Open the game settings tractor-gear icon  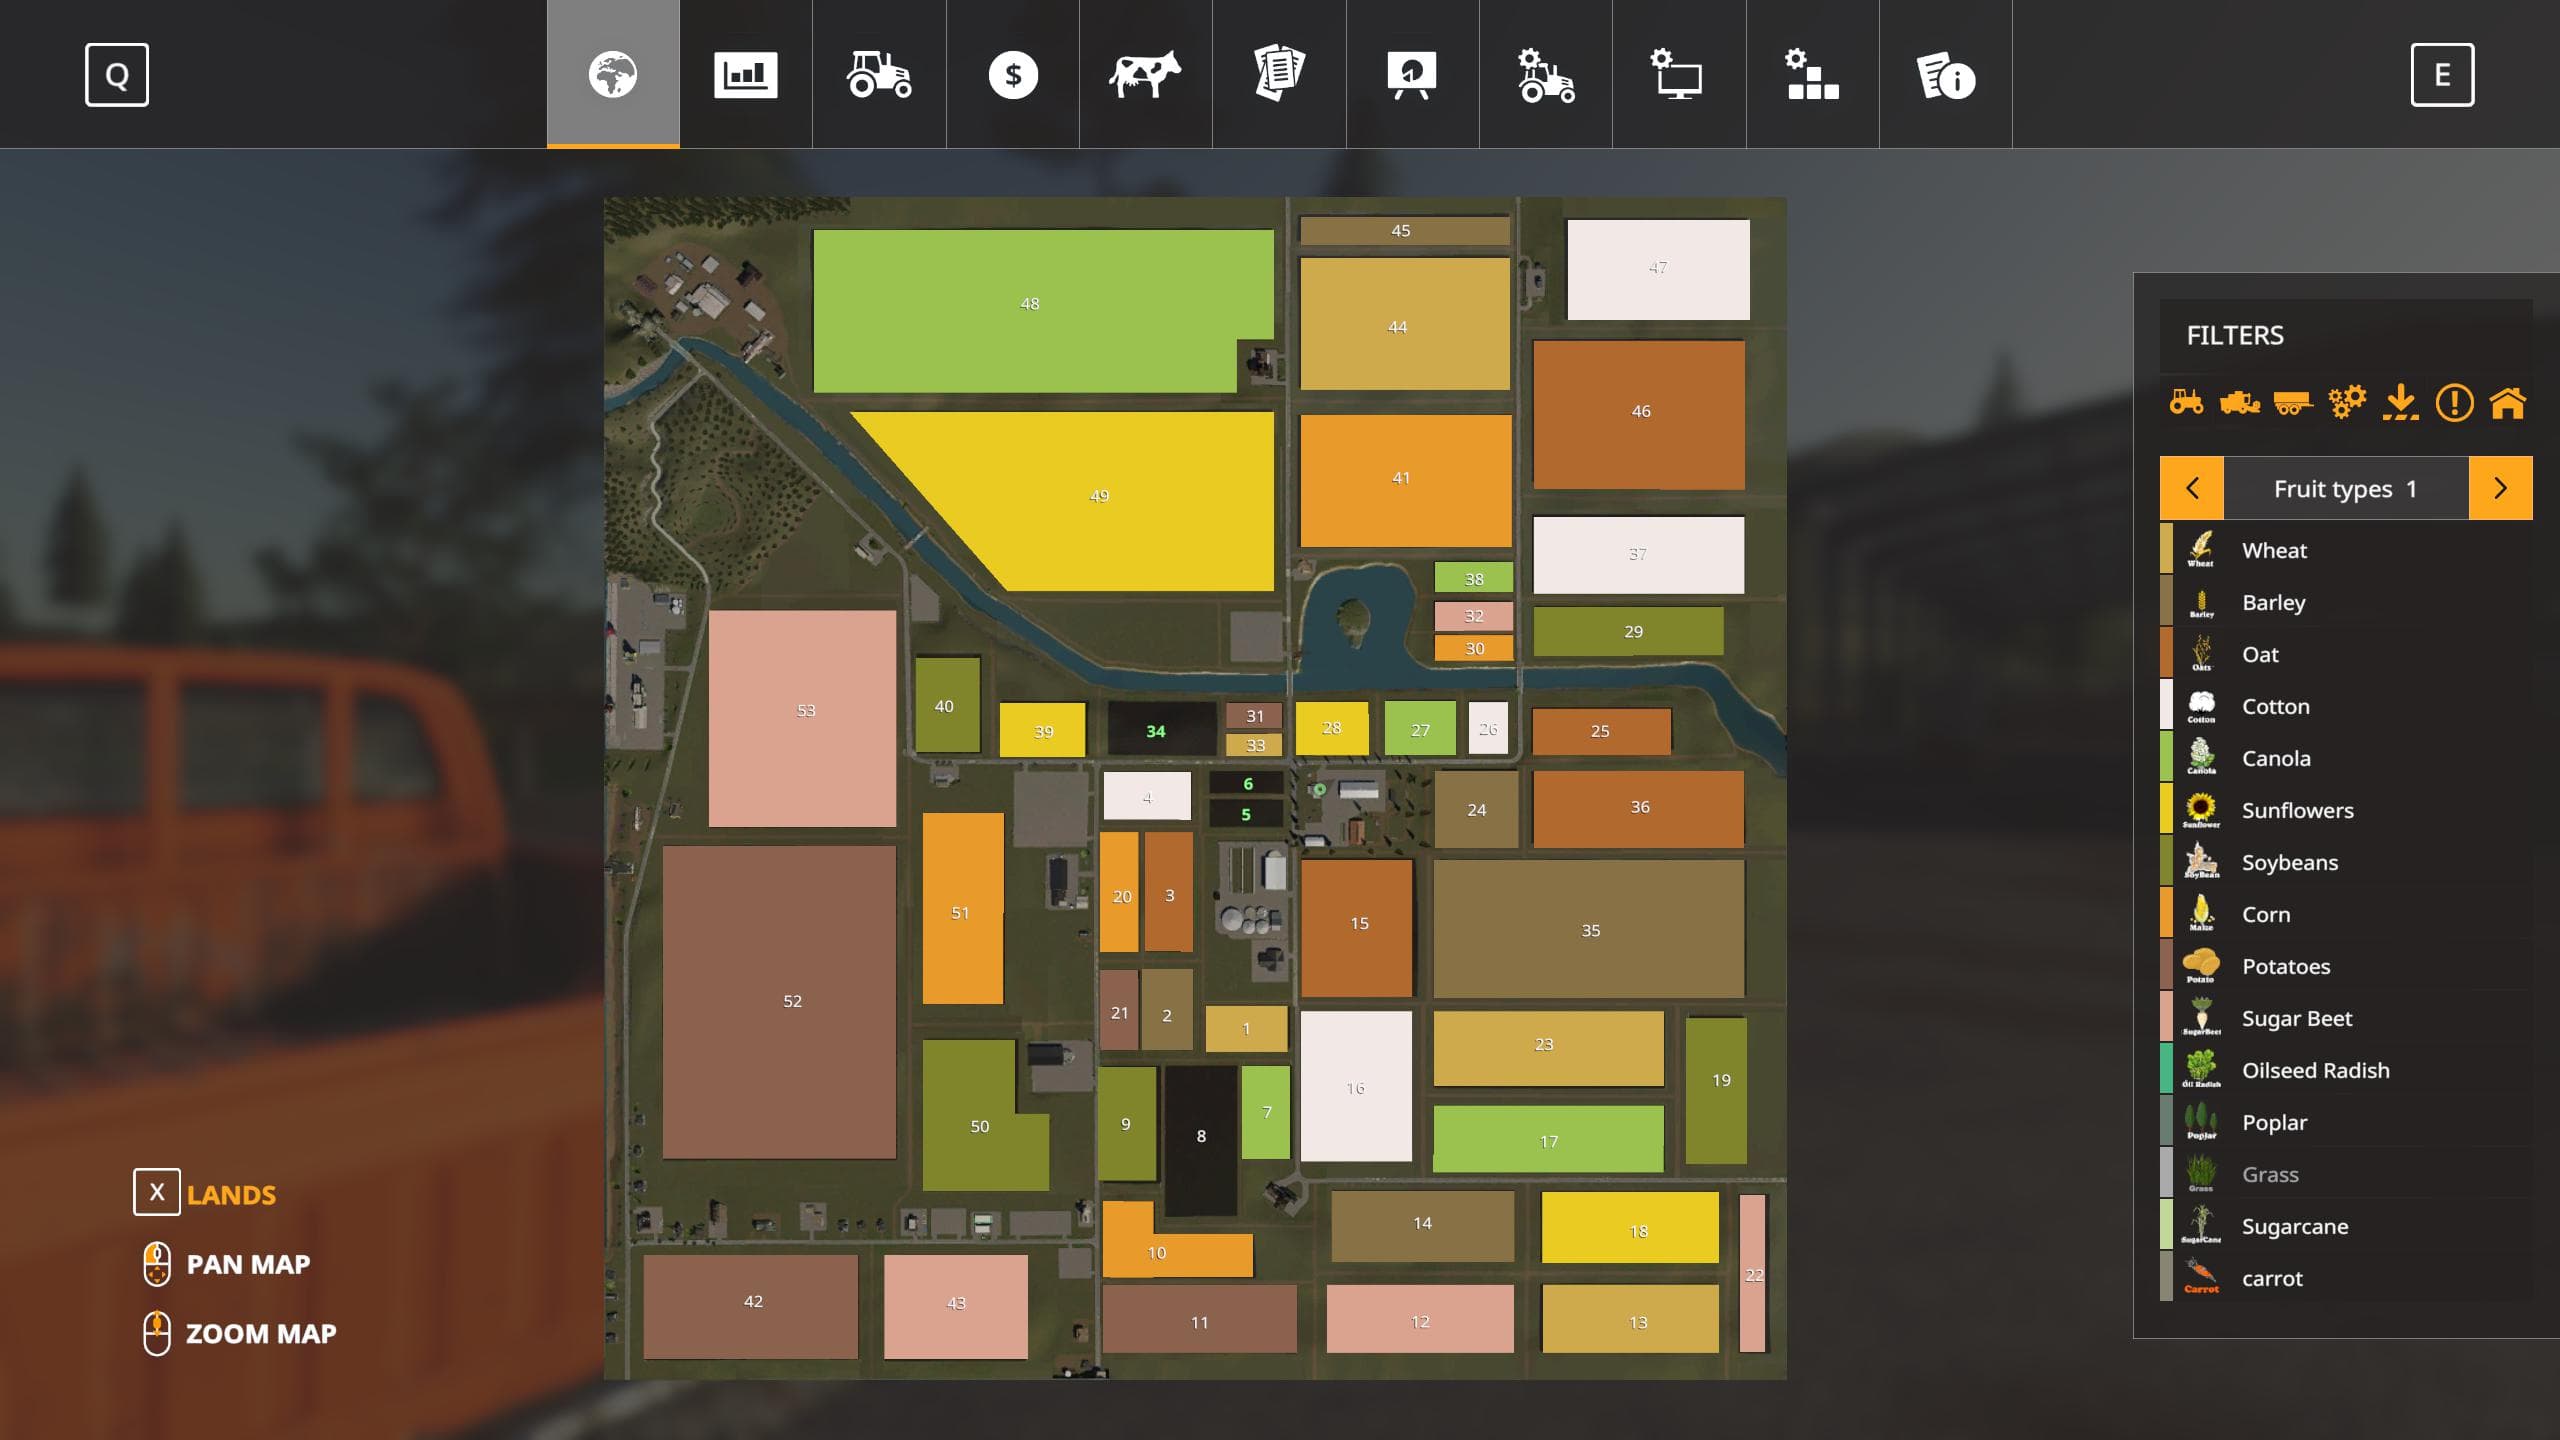1546,74
